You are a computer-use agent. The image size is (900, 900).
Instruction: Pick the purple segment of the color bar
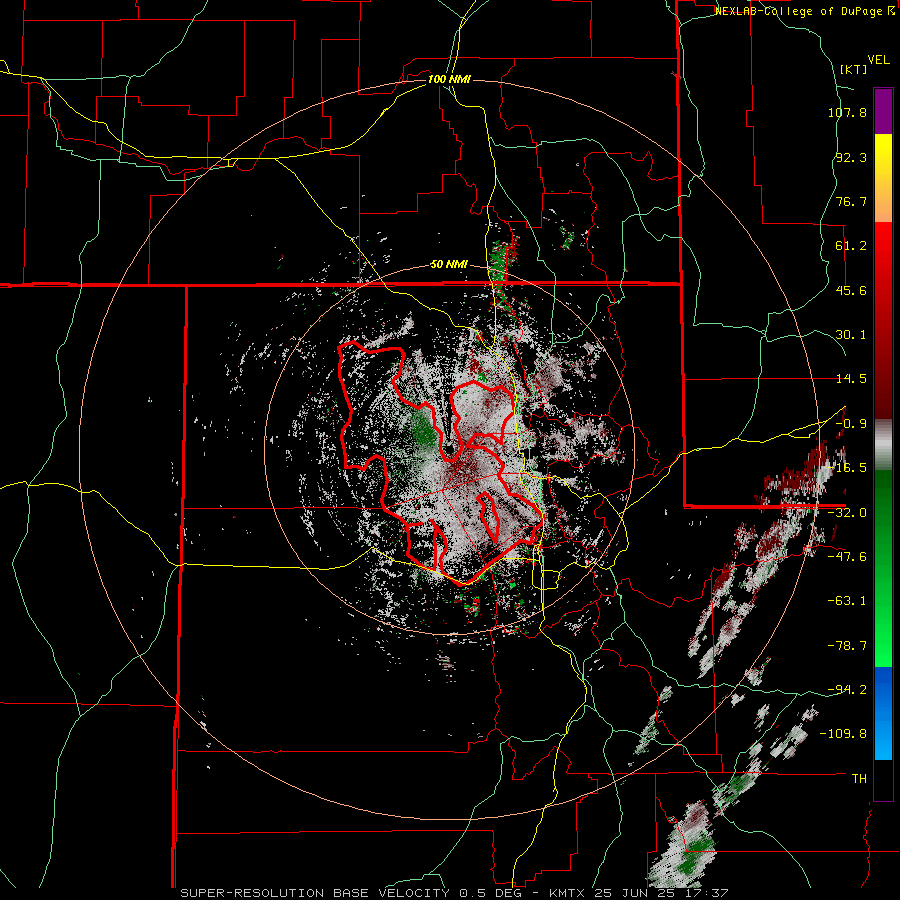(883, 111)
